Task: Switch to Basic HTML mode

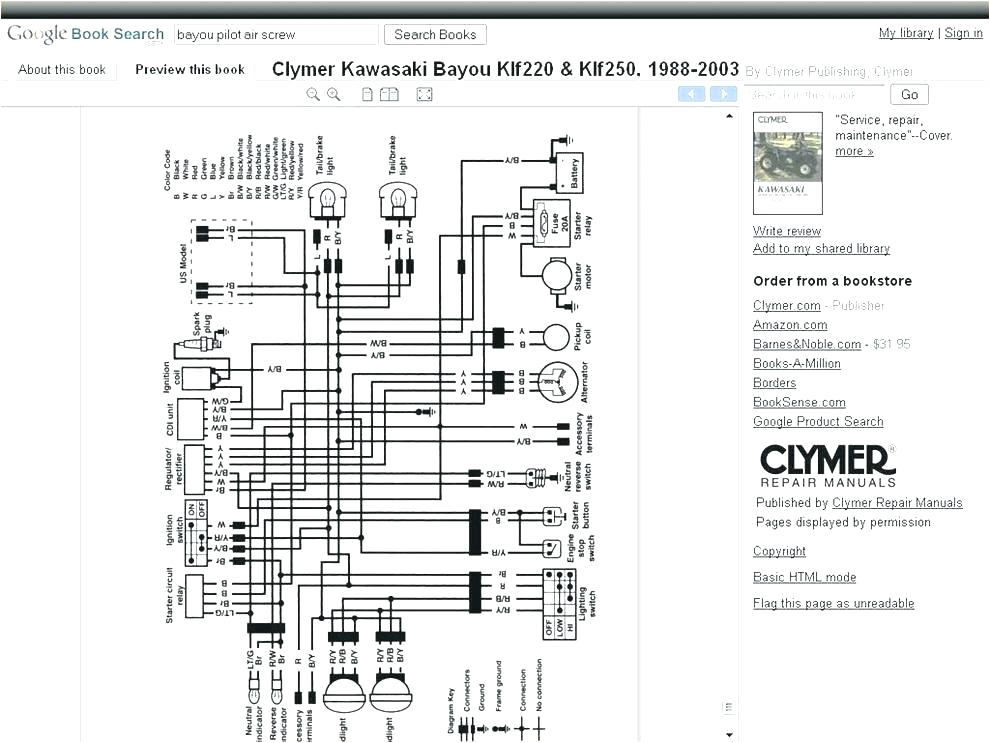Action: (804, 576)
